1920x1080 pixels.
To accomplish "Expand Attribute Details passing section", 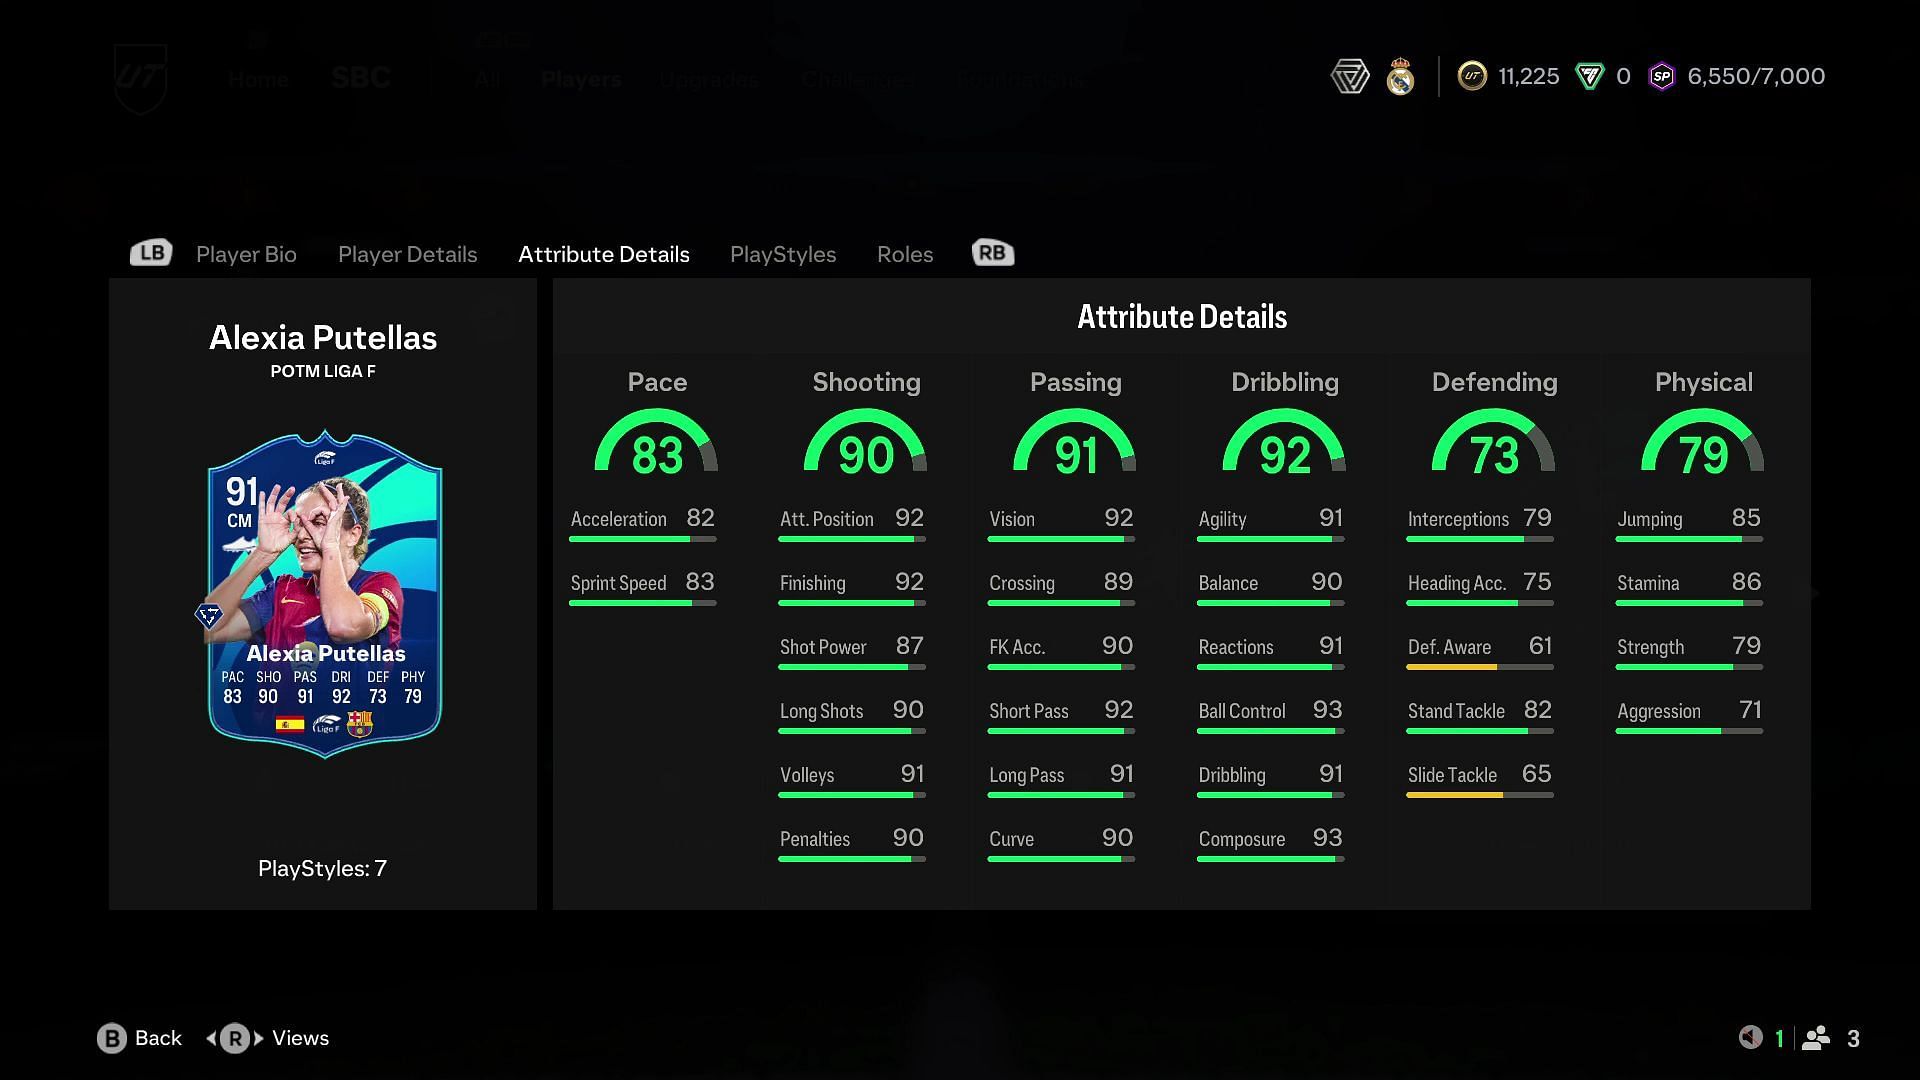I will 1075,382.
